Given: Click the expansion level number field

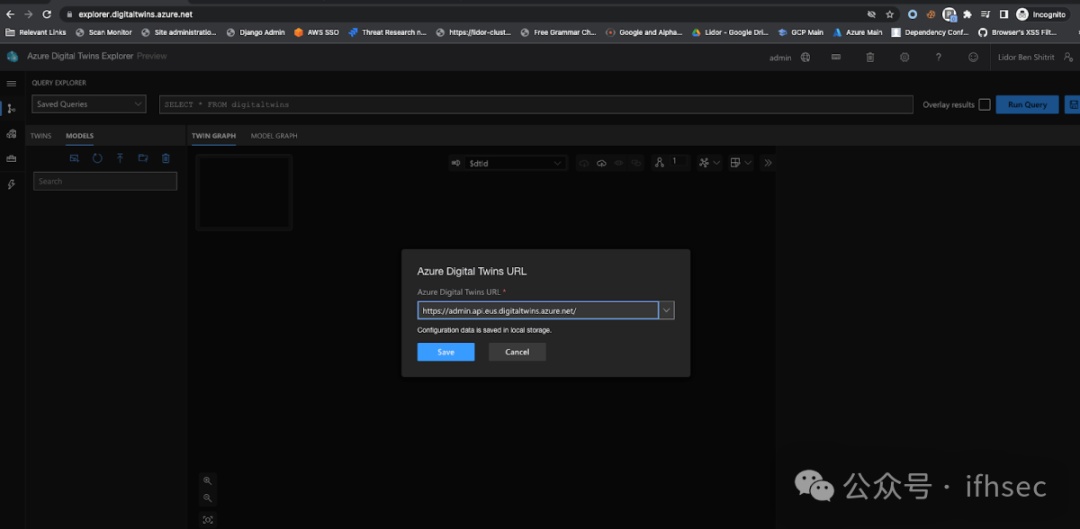Looking at the screenshot, I should pyautogui.click(x=678, y=163).
